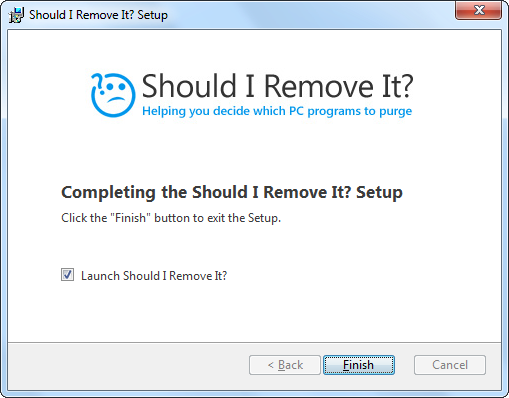Click the question mark on the logo
This screenshot has width=509, height=398.
97,81
